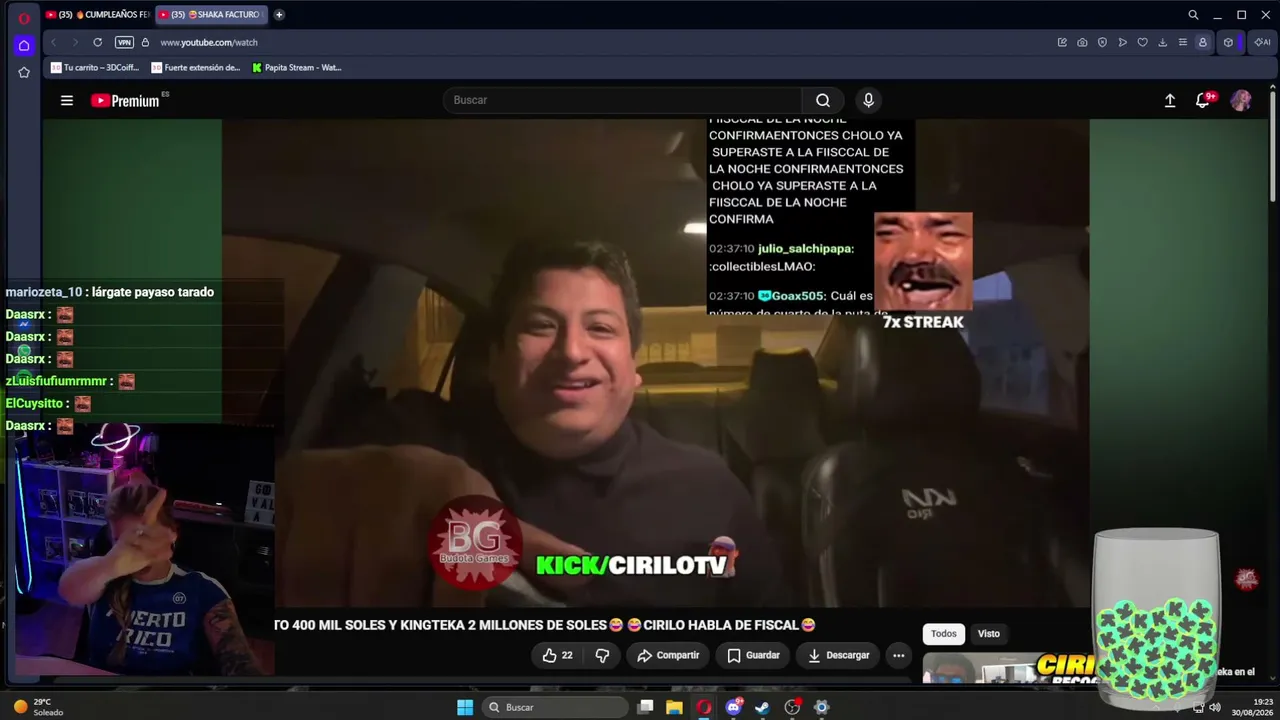This screenshot has width=1280, height=720.
Task: Select the Visto filter chip
Action: (x=989, y=633)
